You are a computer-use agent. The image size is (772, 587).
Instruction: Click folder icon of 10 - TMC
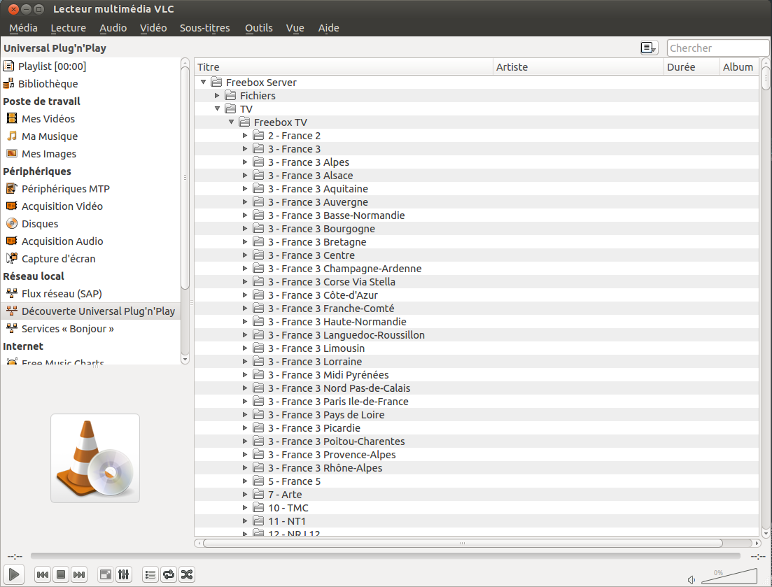(x=258, y=507)
